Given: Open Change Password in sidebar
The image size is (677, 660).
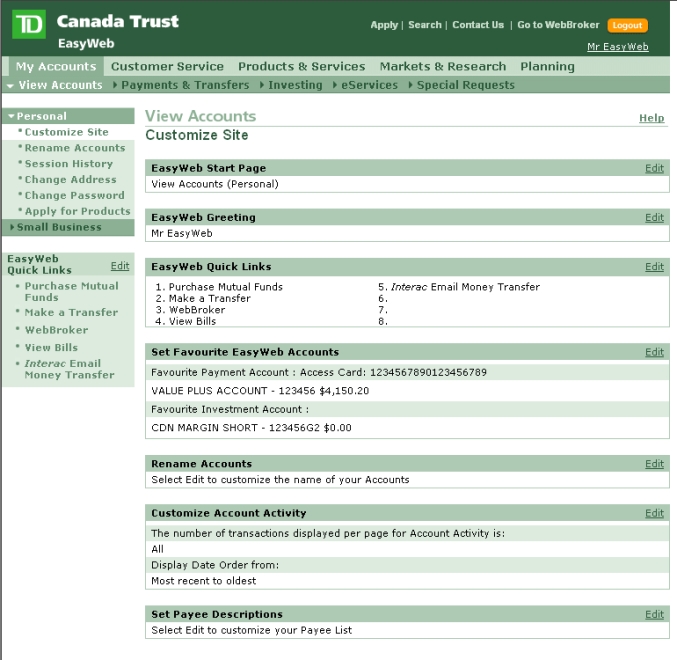Looking at the screenshot, I should pyautogui.click(x=74, y=196).
